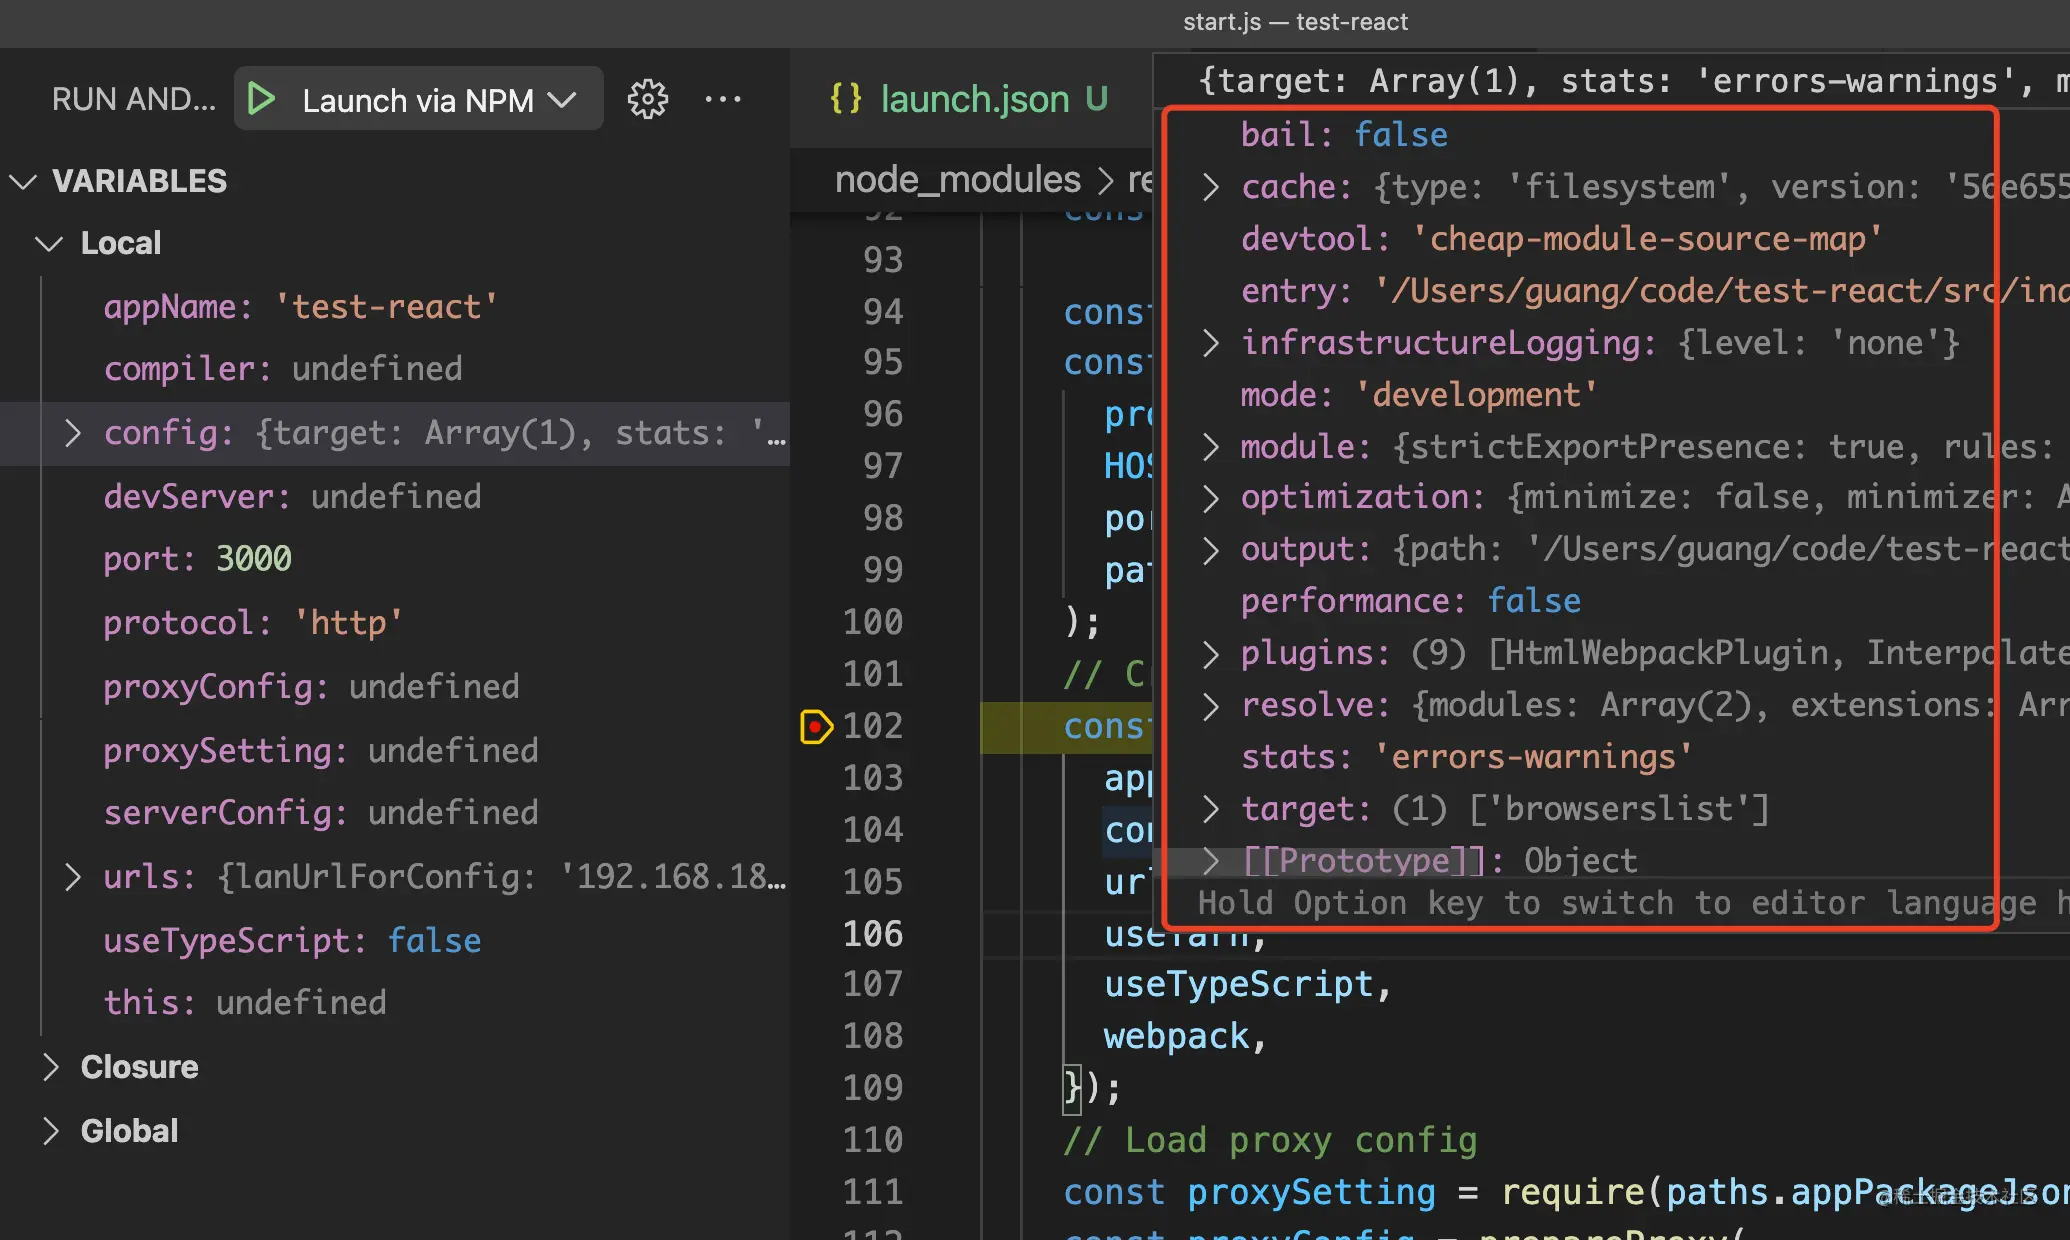Expand the urls variable

[x=72, y=877]
